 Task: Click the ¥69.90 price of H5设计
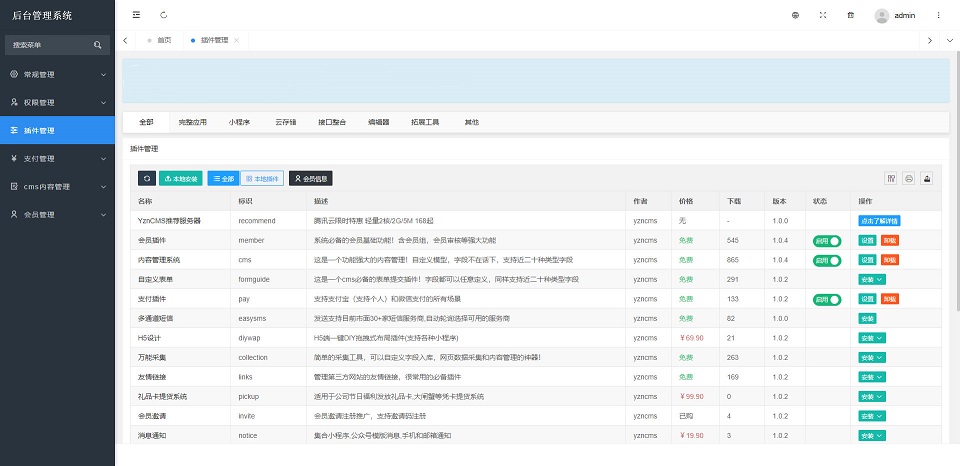click(x=692, y=338)
